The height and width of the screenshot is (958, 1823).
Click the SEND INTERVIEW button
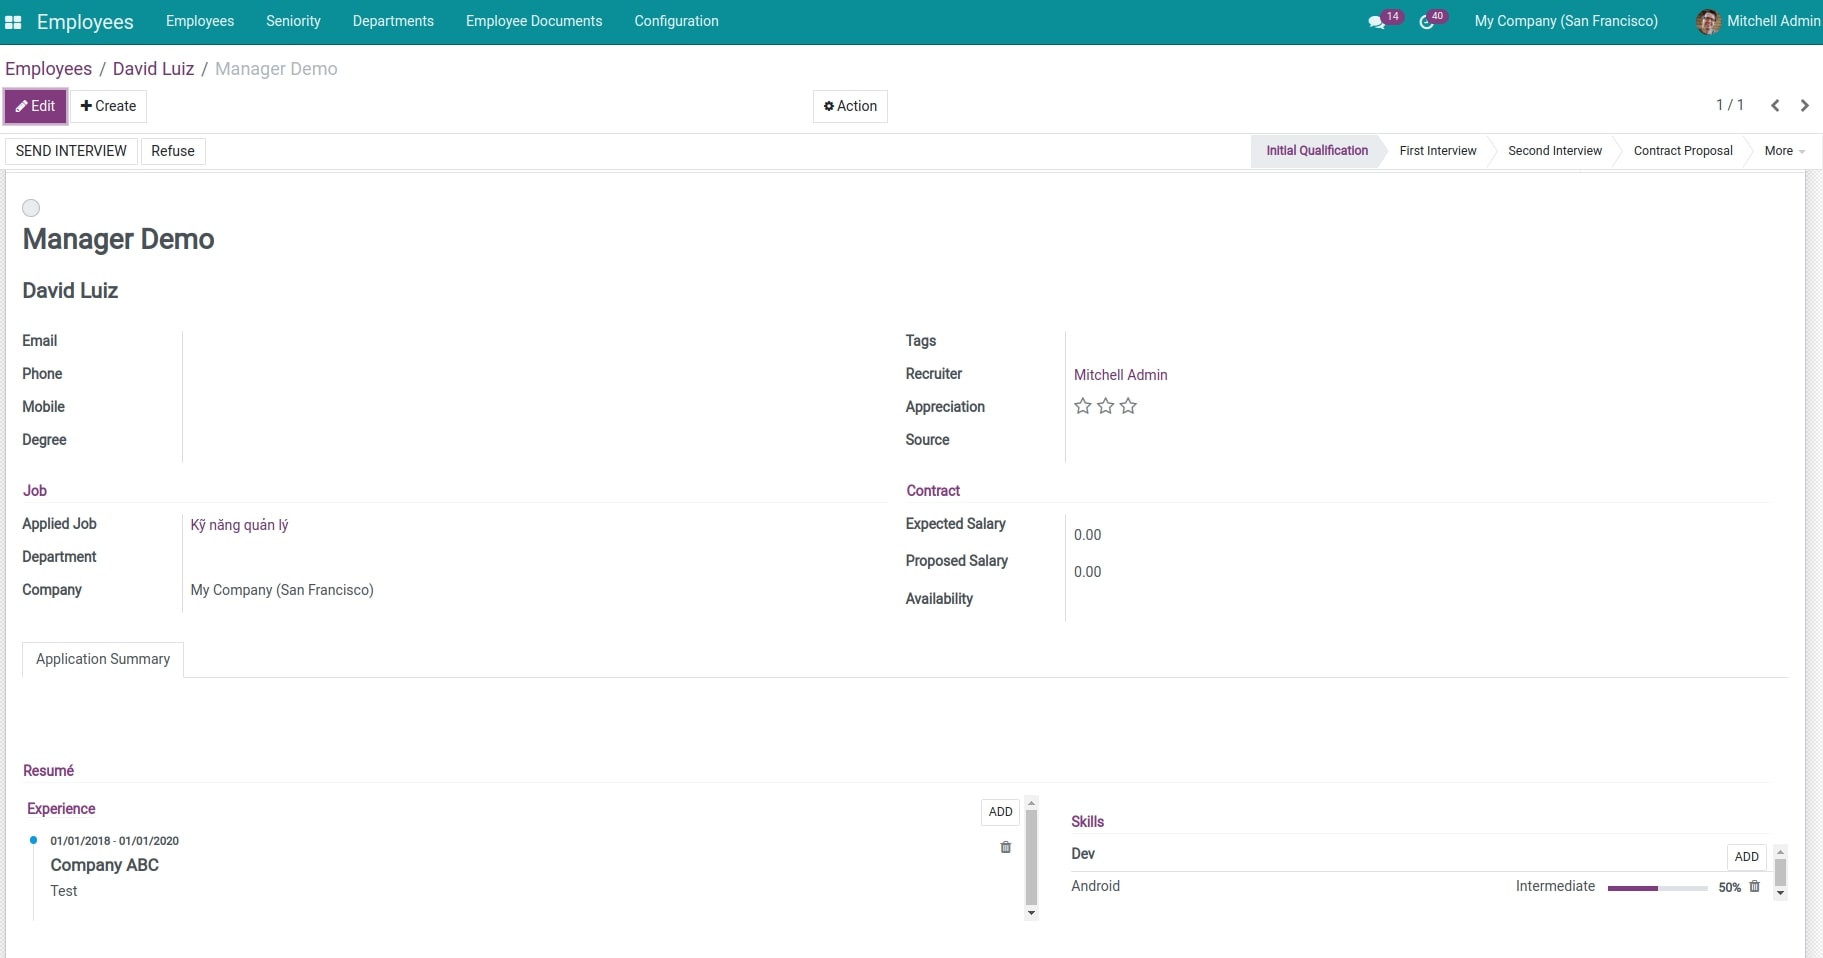tap(71, 151)
